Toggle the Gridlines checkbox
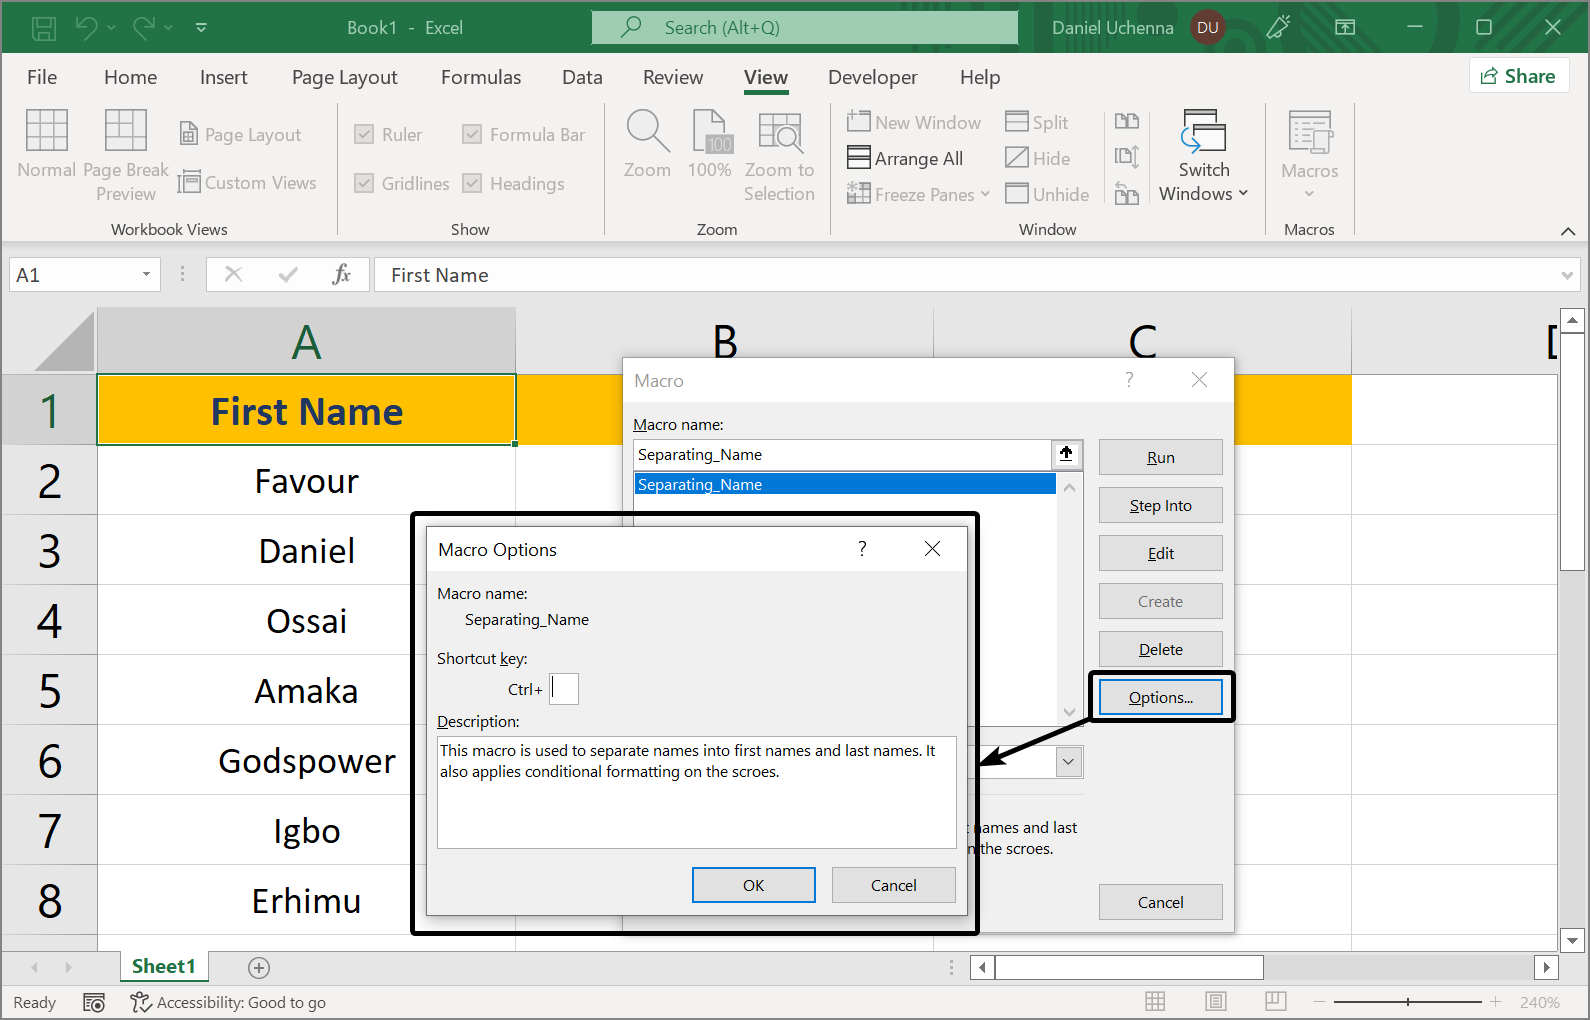Image resolution: width=1590 pixels, height=1020 pixels. point(365,183)
